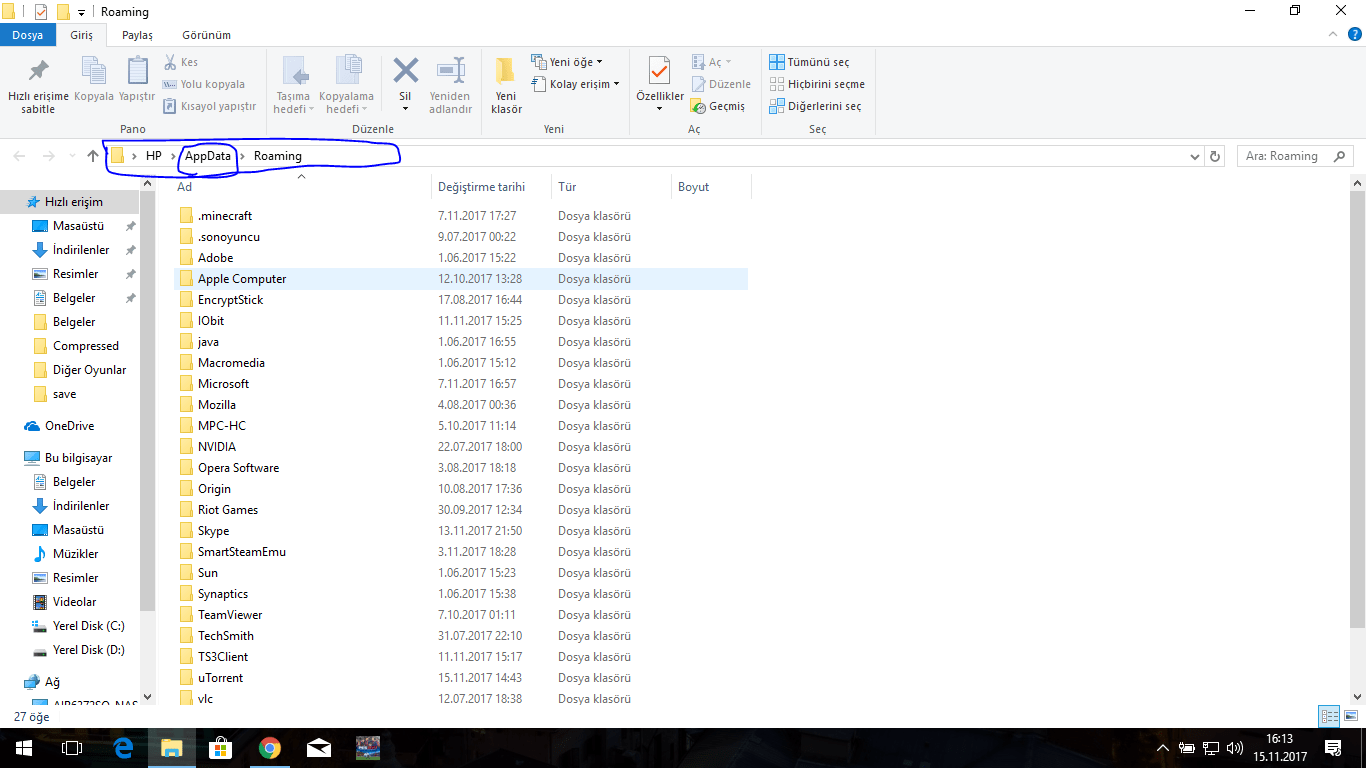Screen dimensions: 1366x768
Task: Click Kısayol yapıştır command
Action: (x=209, y=106)
